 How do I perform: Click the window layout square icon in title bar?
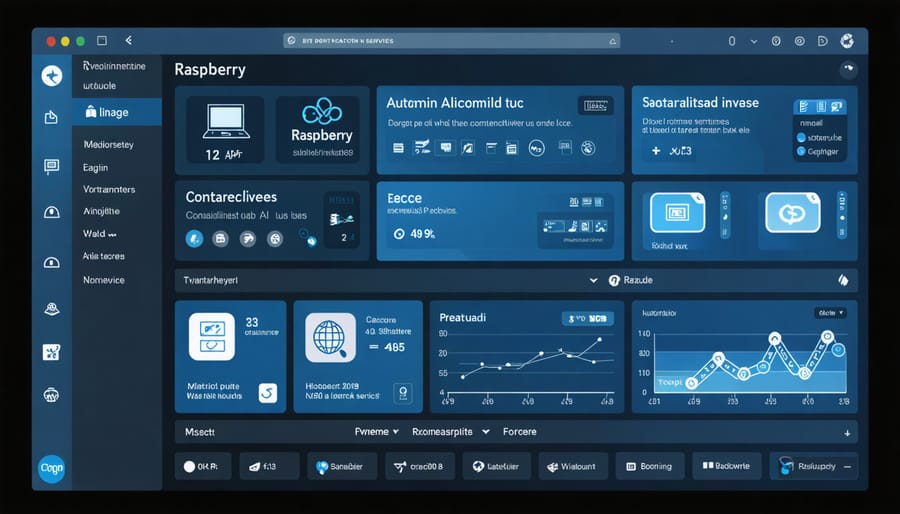(x=102, y=41)
